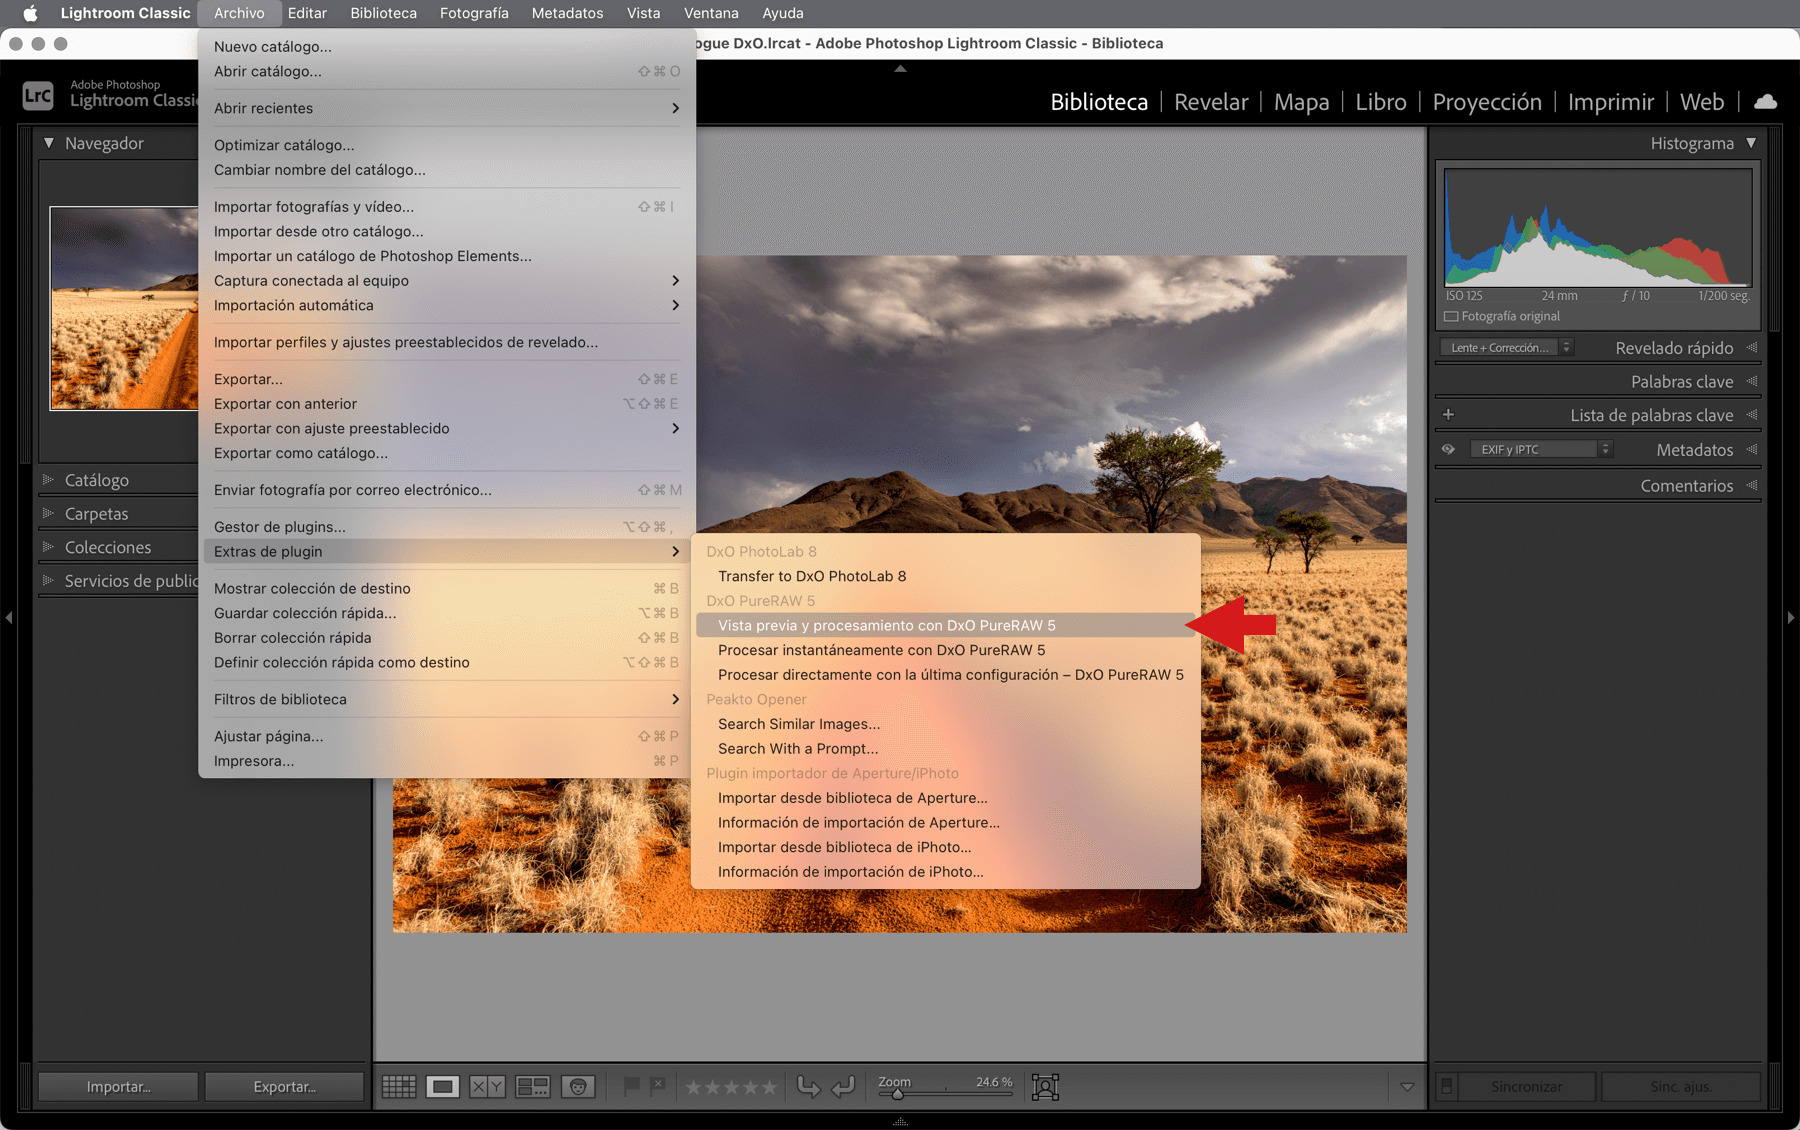Viewport: 1800px width, 1130px height.
Task: Switch to Revelar module
Action: [1211, 102]
